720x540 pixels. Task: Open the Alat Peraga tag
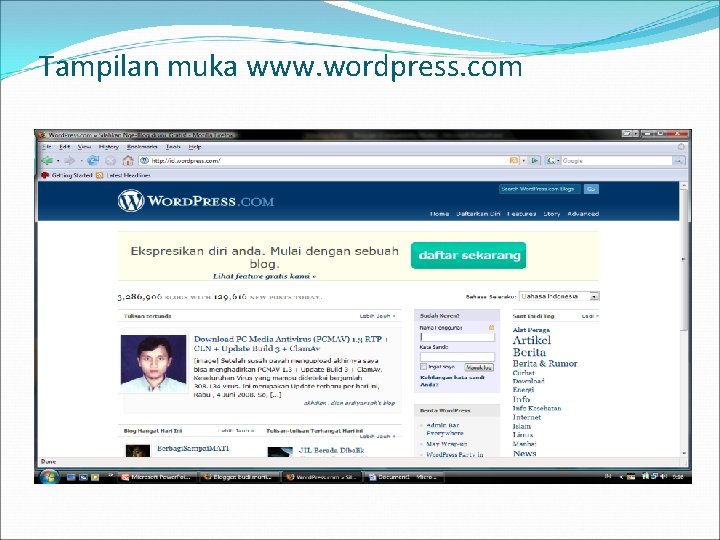coord(531,330)
